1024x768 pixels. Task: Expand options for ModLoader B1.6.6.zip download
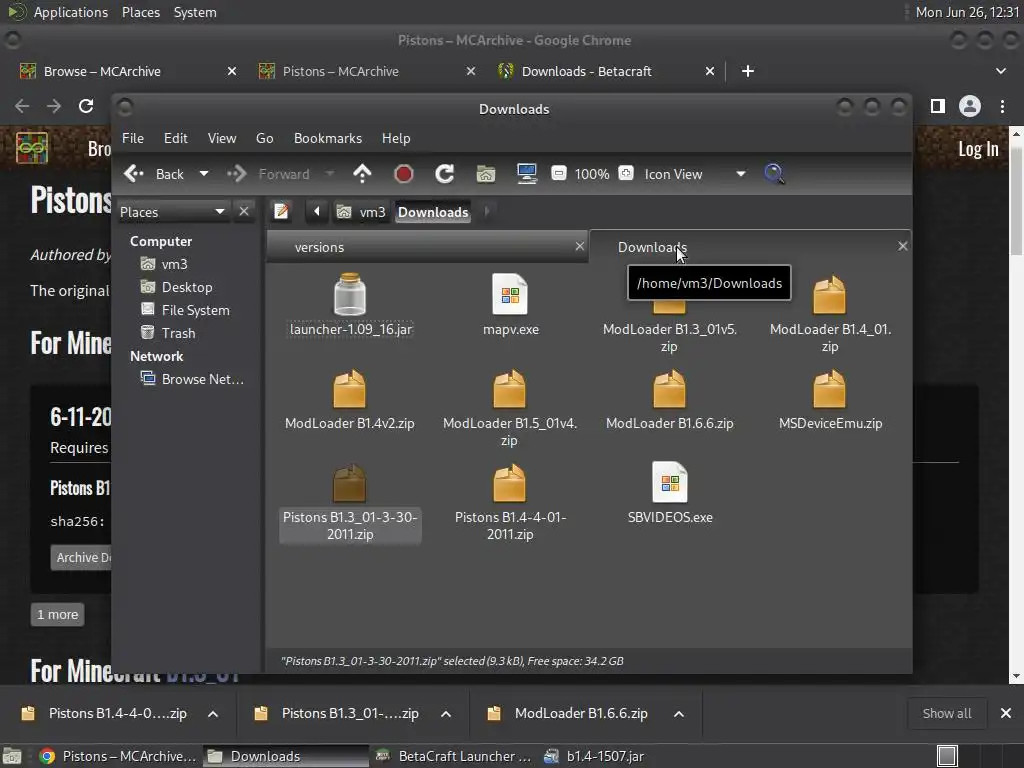pyautogui.click(x=679, y=714)
